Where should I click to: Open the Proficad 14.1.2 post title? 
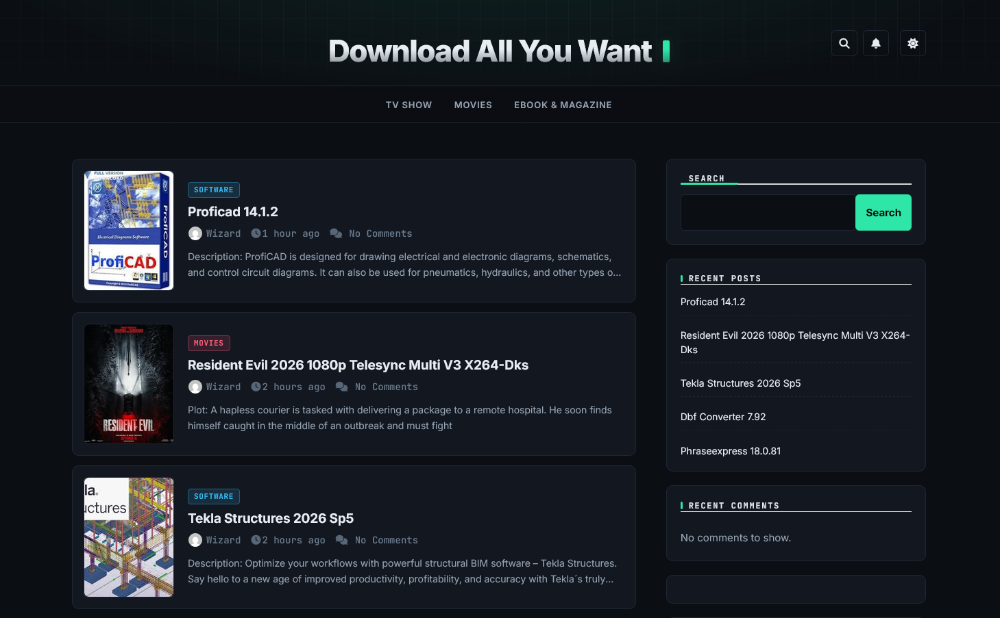coord(233,211)
